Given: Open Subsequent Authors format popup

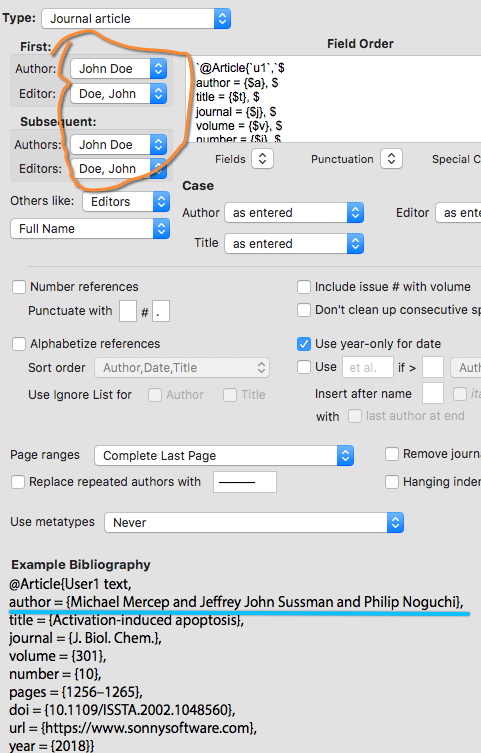Looking at the screenshot, I should tap(119, 145).
